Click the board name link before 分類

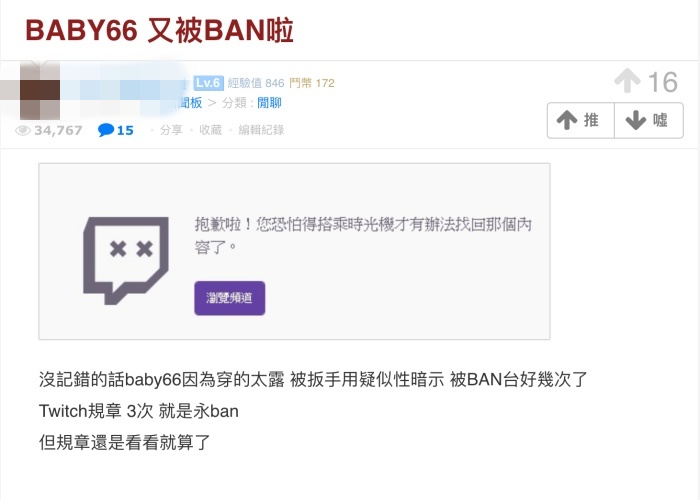point(191,103)
